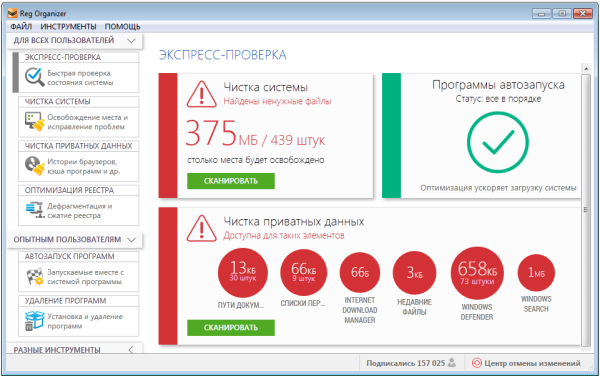Screen dimensions: 600x379
Task: Click Быстрая проверка состояния системы description
Action: 80,78
